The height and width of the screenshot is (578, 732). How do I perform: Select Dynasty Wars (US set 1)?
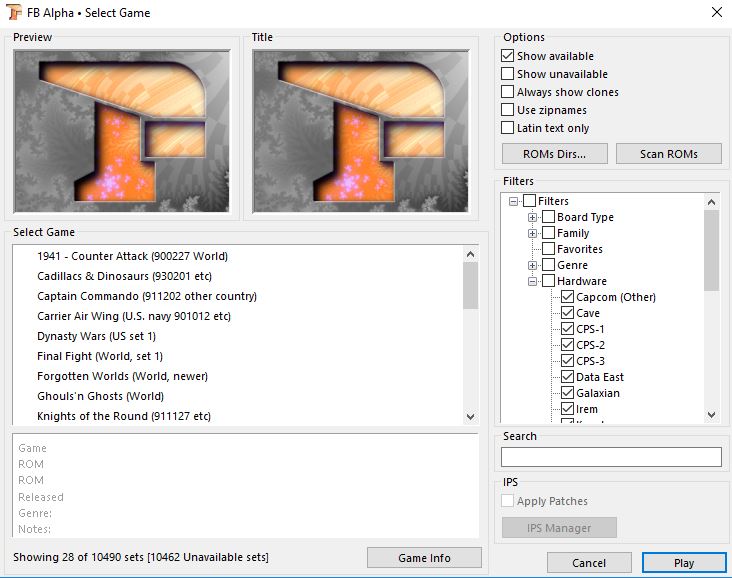(96, 336)
